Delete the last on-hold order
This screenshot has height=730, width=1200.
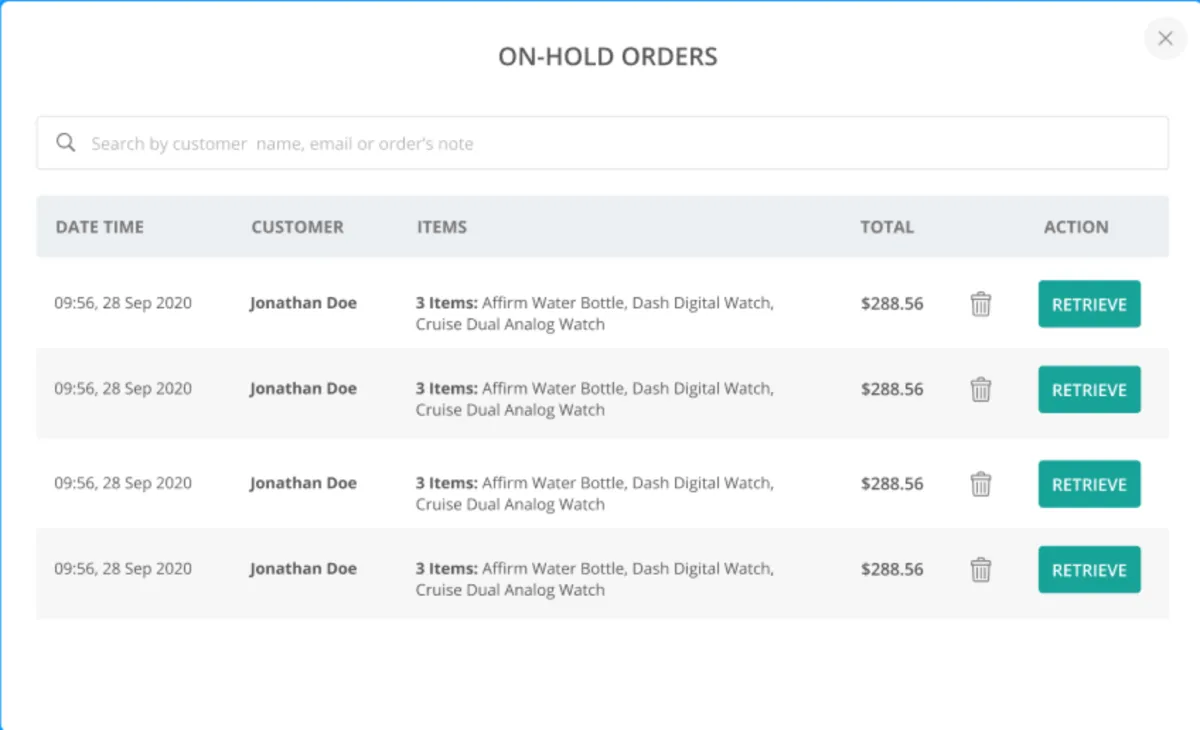pos(981,570)
